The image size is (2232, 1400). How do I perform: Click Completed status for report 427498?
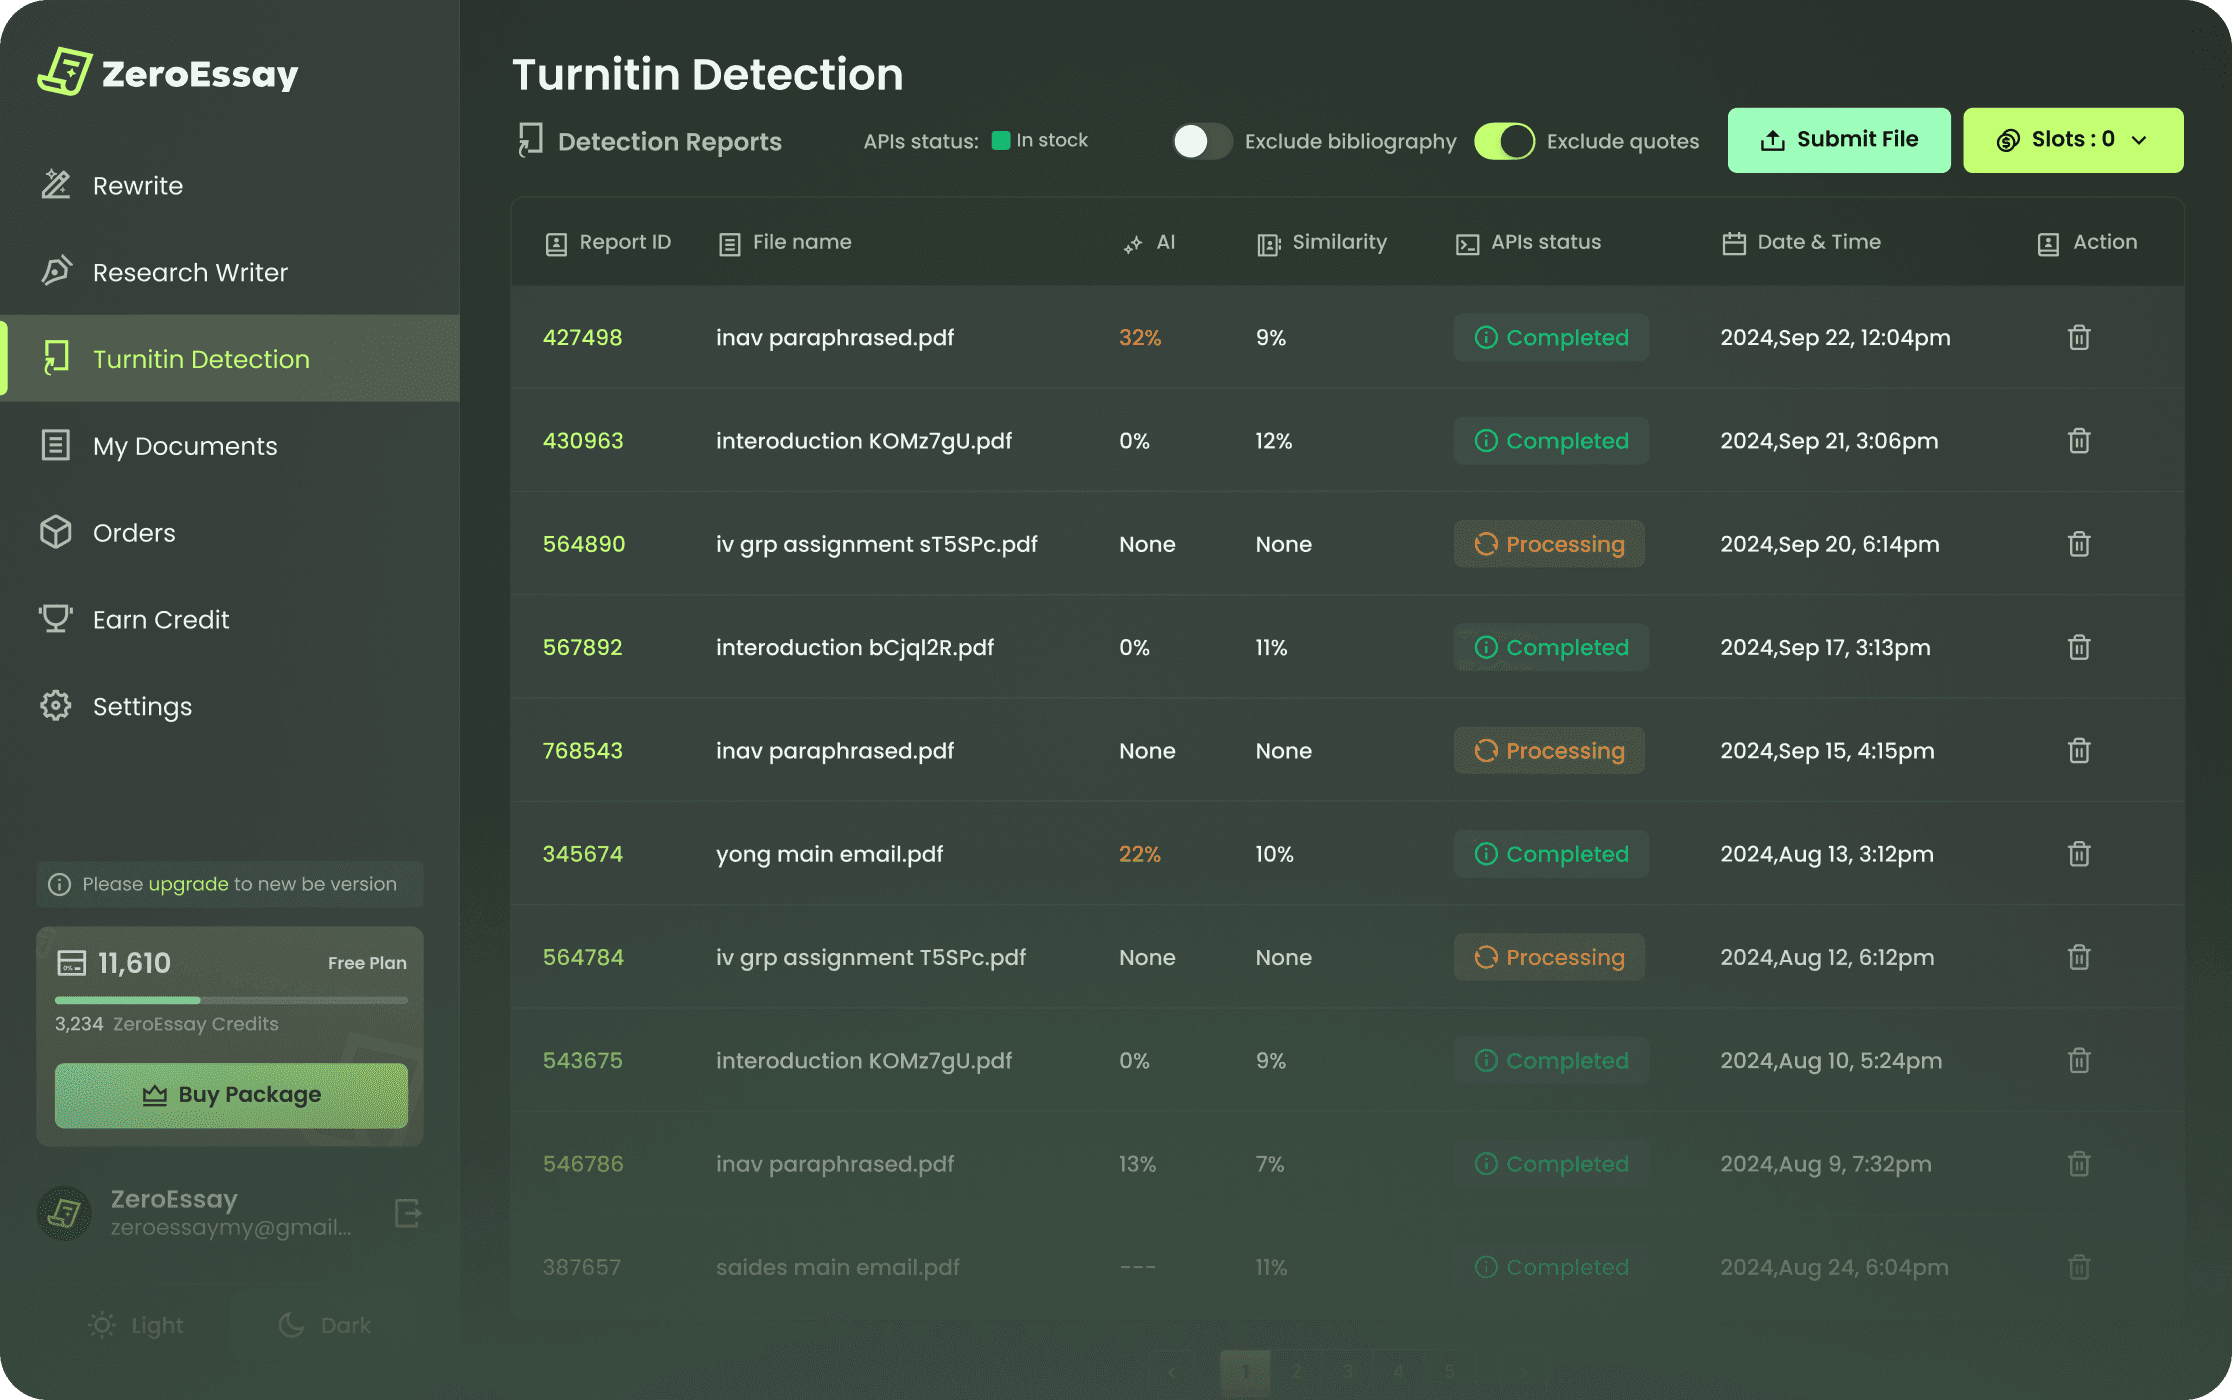pyautogui.click(x=1551, y=338)
